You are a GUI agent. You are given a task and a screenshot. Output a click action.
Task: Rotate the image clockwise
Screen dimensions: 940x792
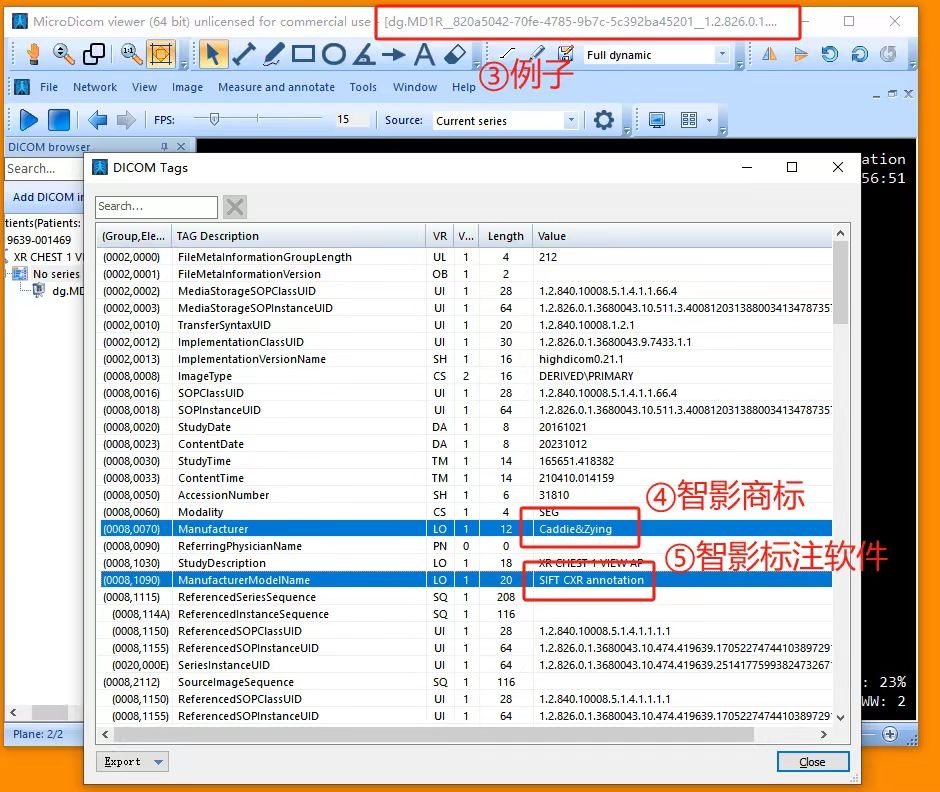[x=860, y=55]
